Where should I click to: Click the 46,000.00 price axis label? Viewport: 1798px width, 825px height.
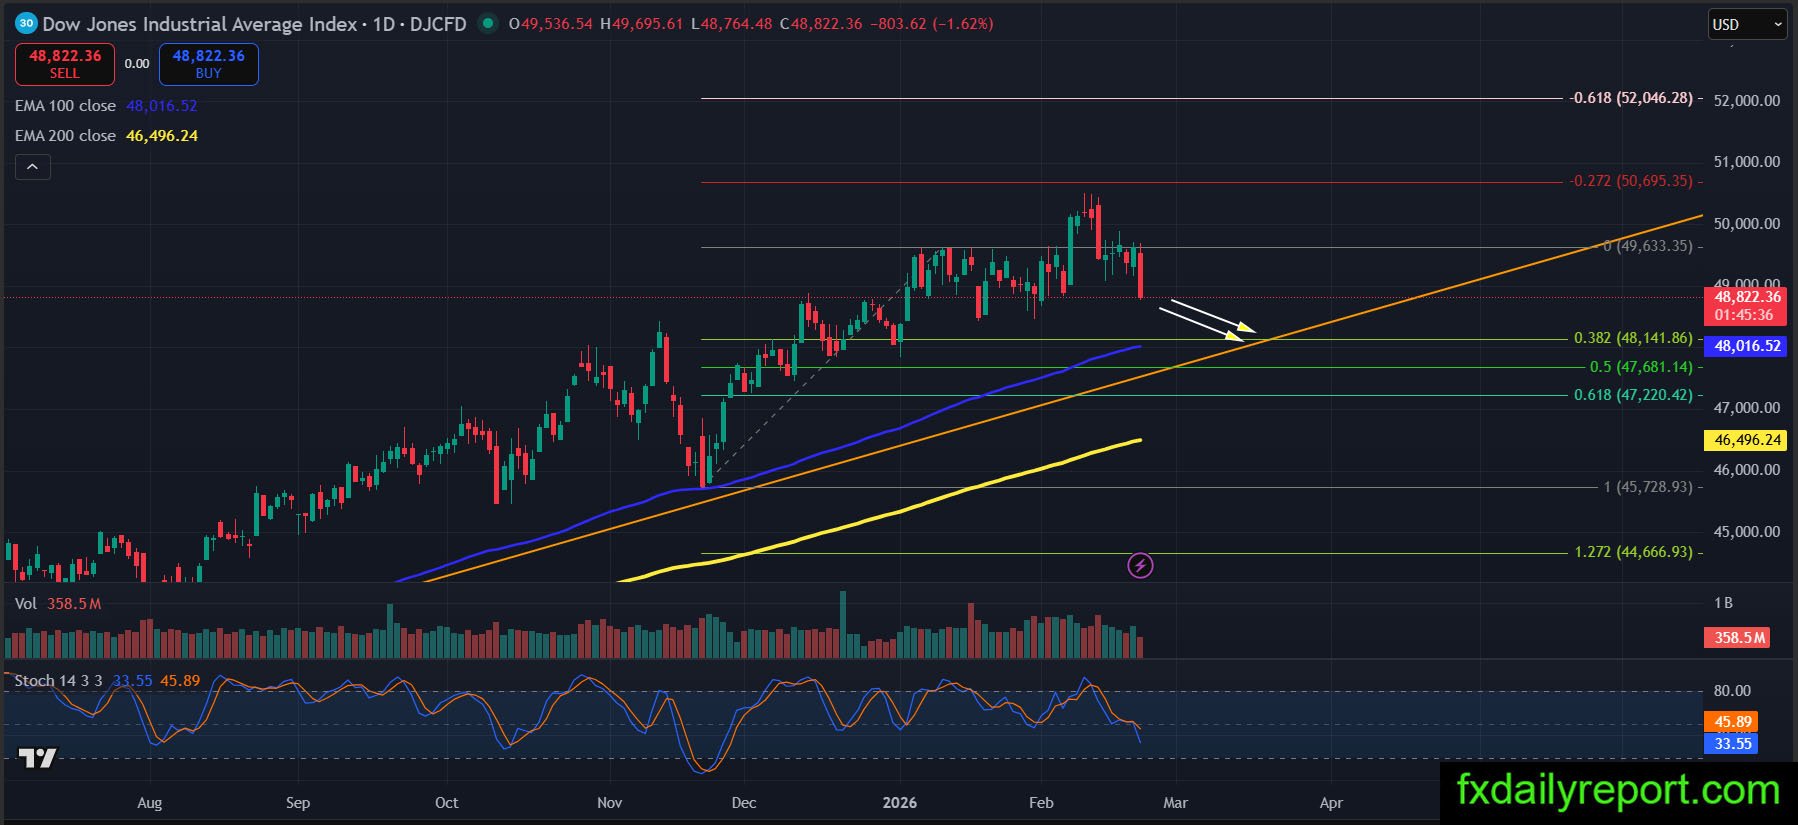tap(1747, 470)
